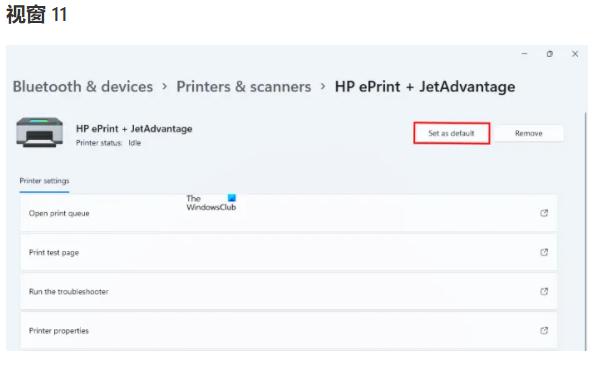The image size is (594, 365).
Task: Click the Print test page row
Action: pyautogui.click(x=289, y=252)
